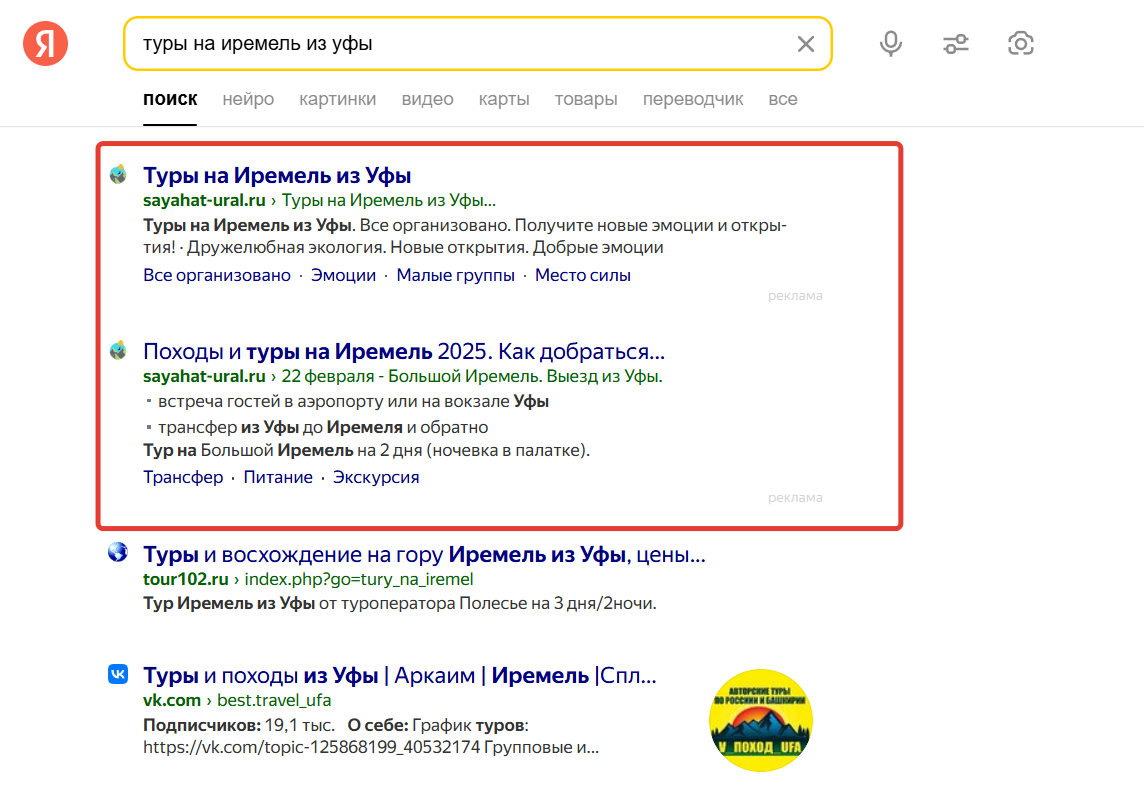
Task: Open search settings sliders icon
Action: pyautogui.click(x=956, y=44)
